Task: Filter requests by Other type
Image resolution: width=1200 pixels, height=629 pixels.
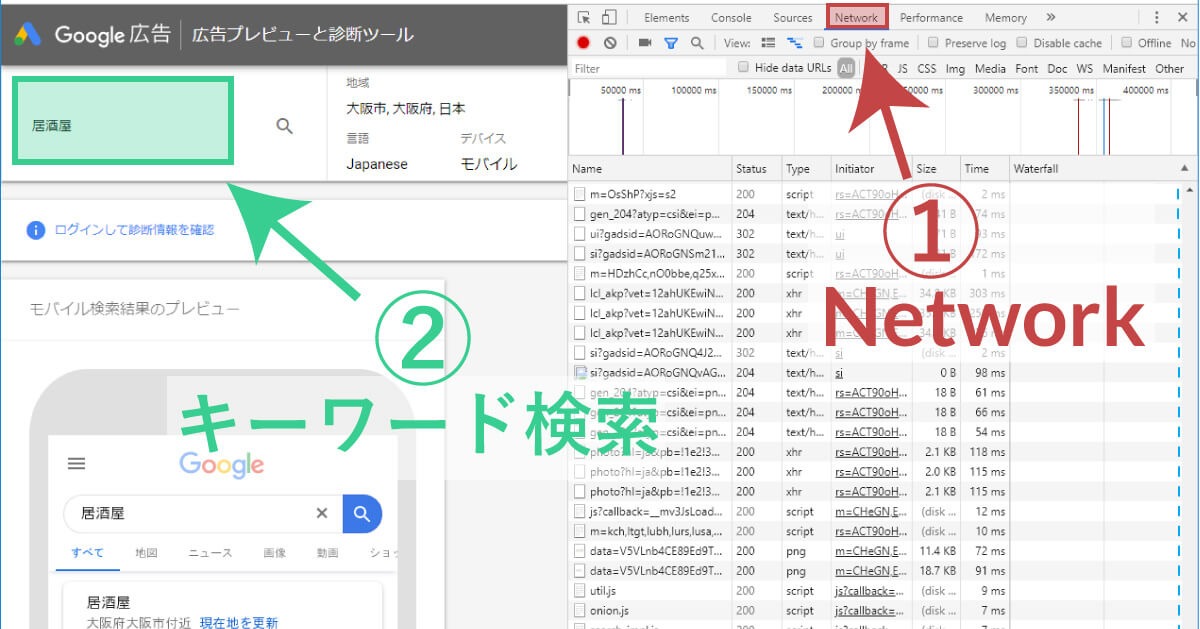Action: tap(1169, 69)
